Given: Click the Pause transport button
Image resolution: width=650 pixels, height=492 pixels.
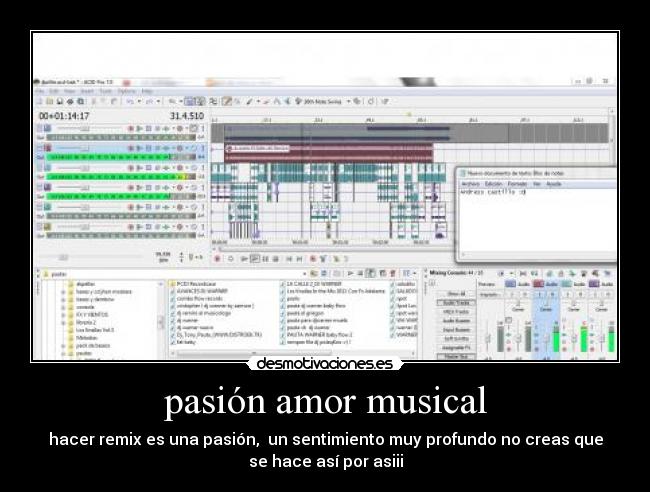Looking at the screenshot, I should point(265,259).
